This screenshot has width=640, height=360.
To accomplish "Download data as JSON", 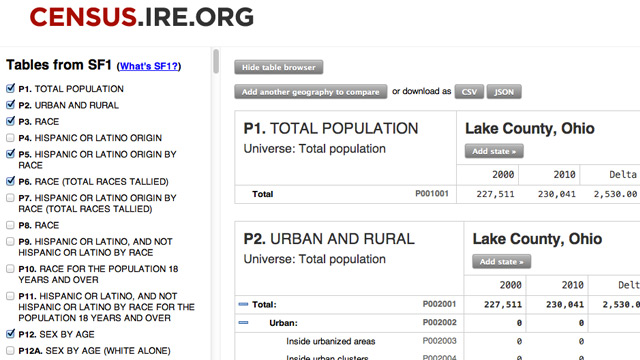I will (x=504, y=92).
